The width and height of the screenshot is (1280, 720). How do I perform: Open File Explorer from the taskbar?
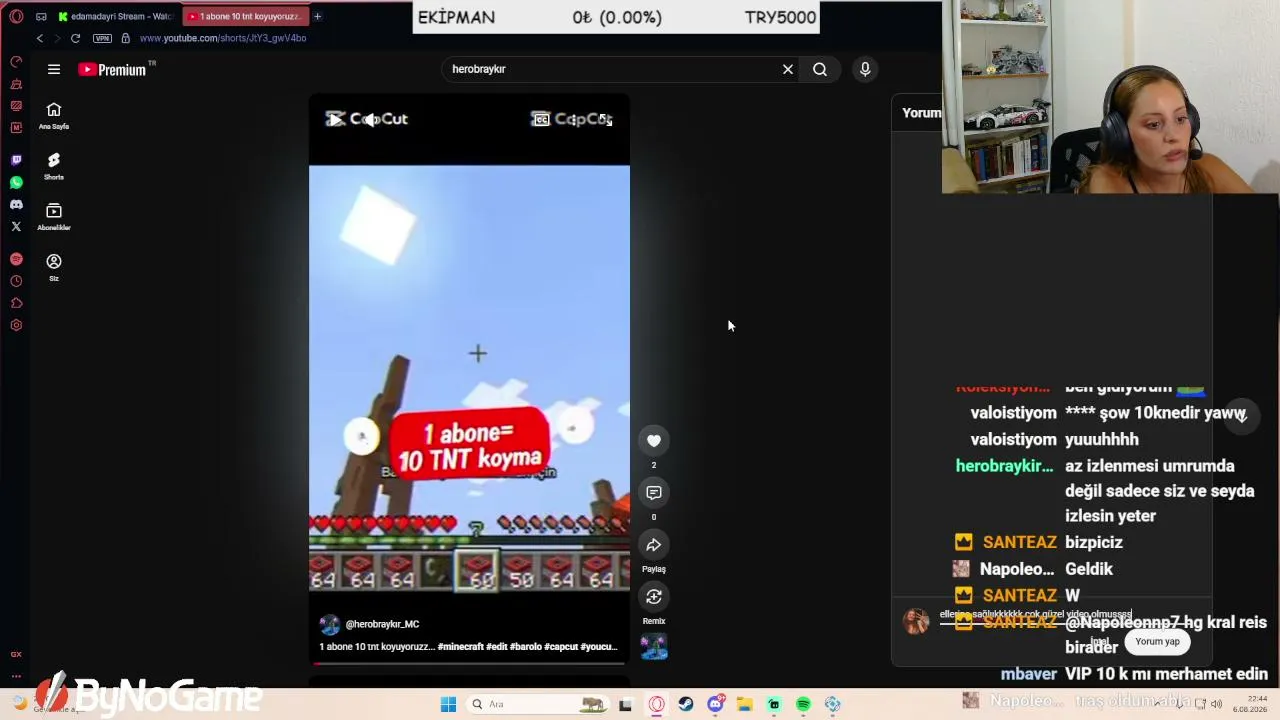[744, 704]
